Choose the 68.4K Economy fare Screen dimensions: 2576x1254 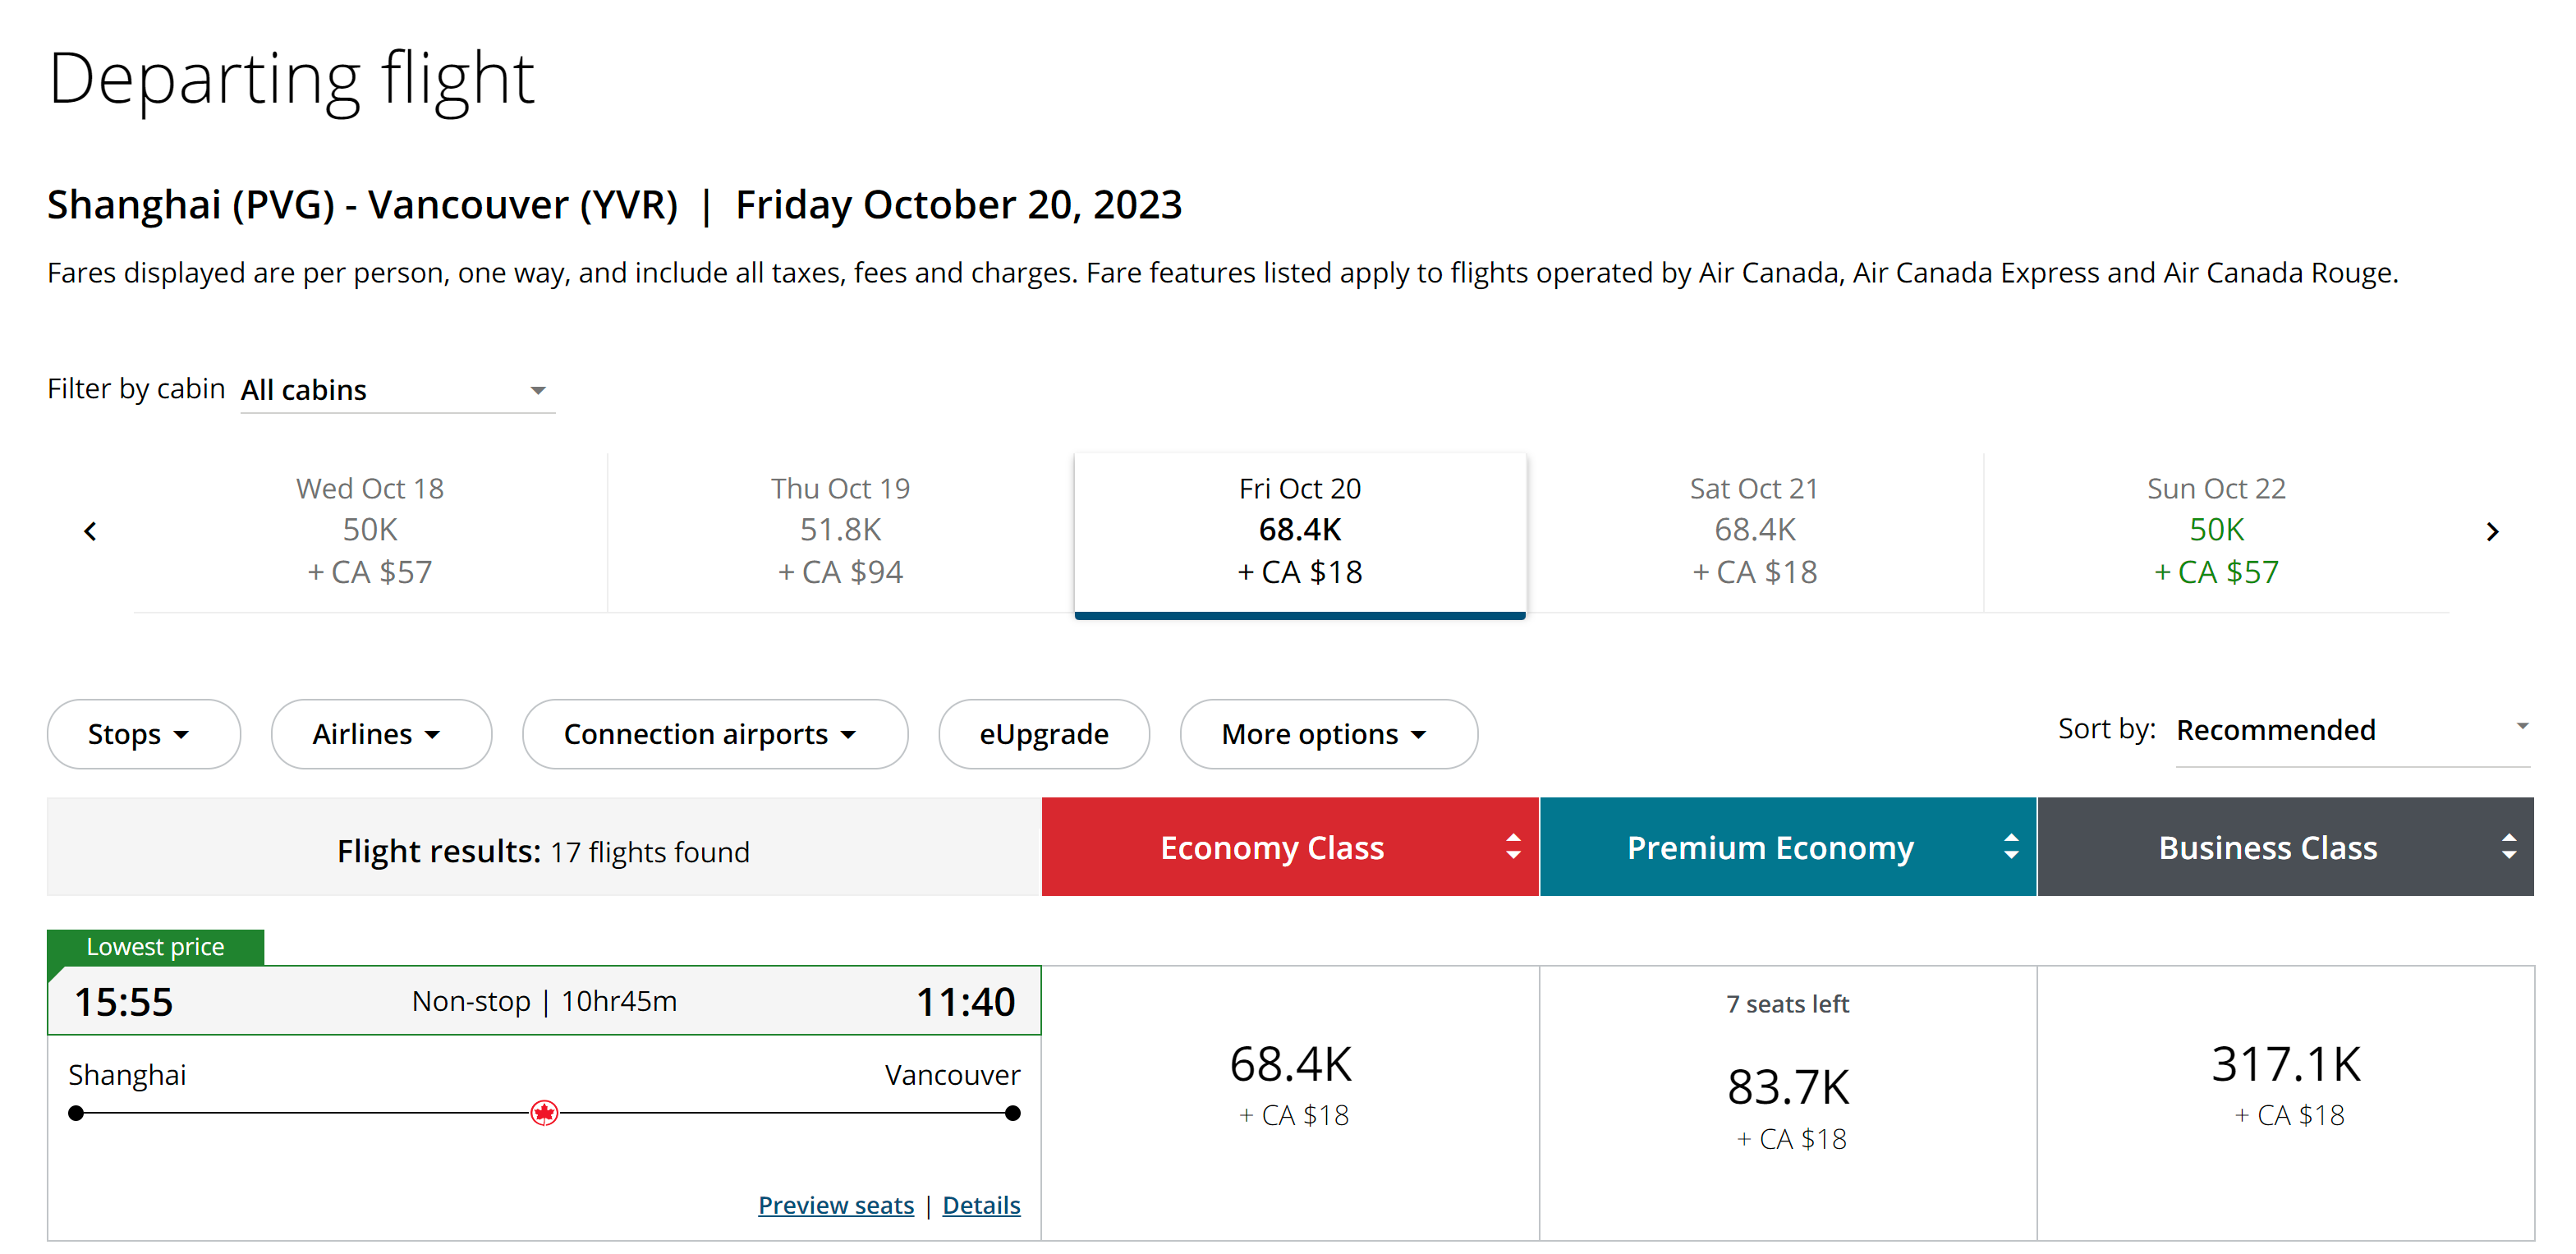(1290, 1102)
